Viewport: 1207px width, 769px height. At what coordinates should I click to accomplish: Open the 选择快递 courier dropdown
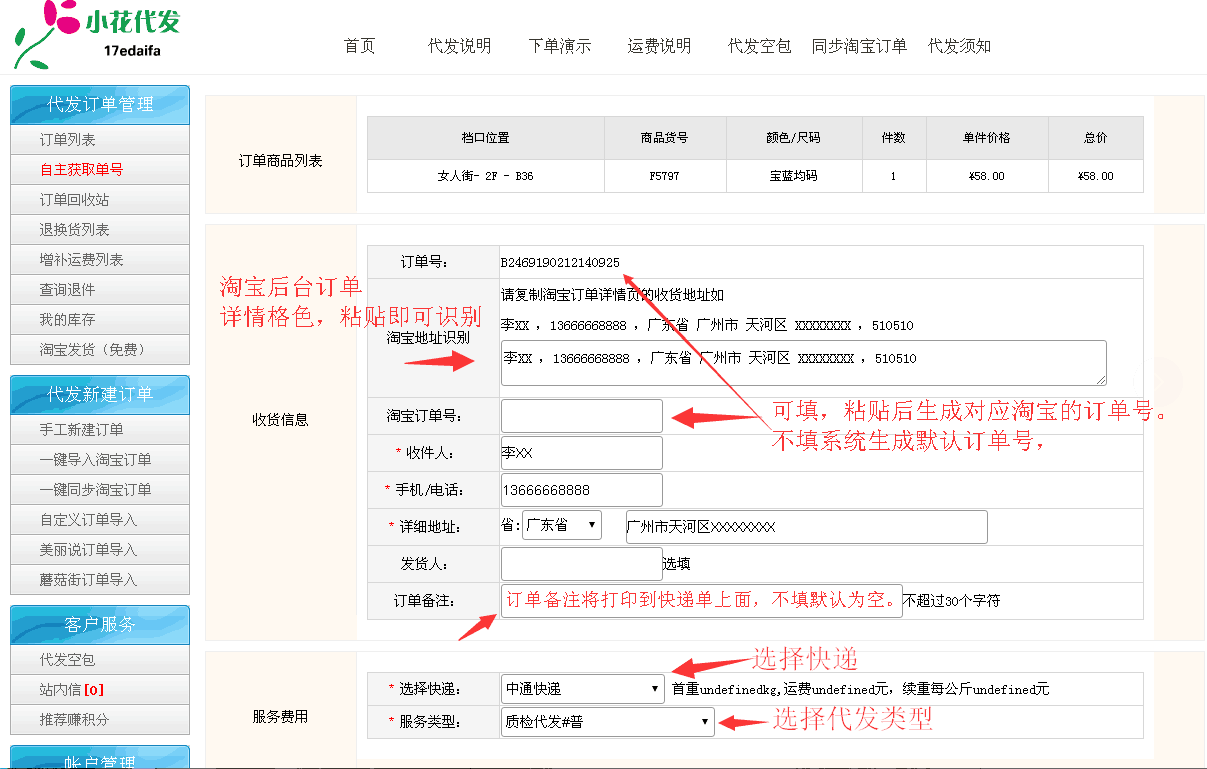pos(583,689)
